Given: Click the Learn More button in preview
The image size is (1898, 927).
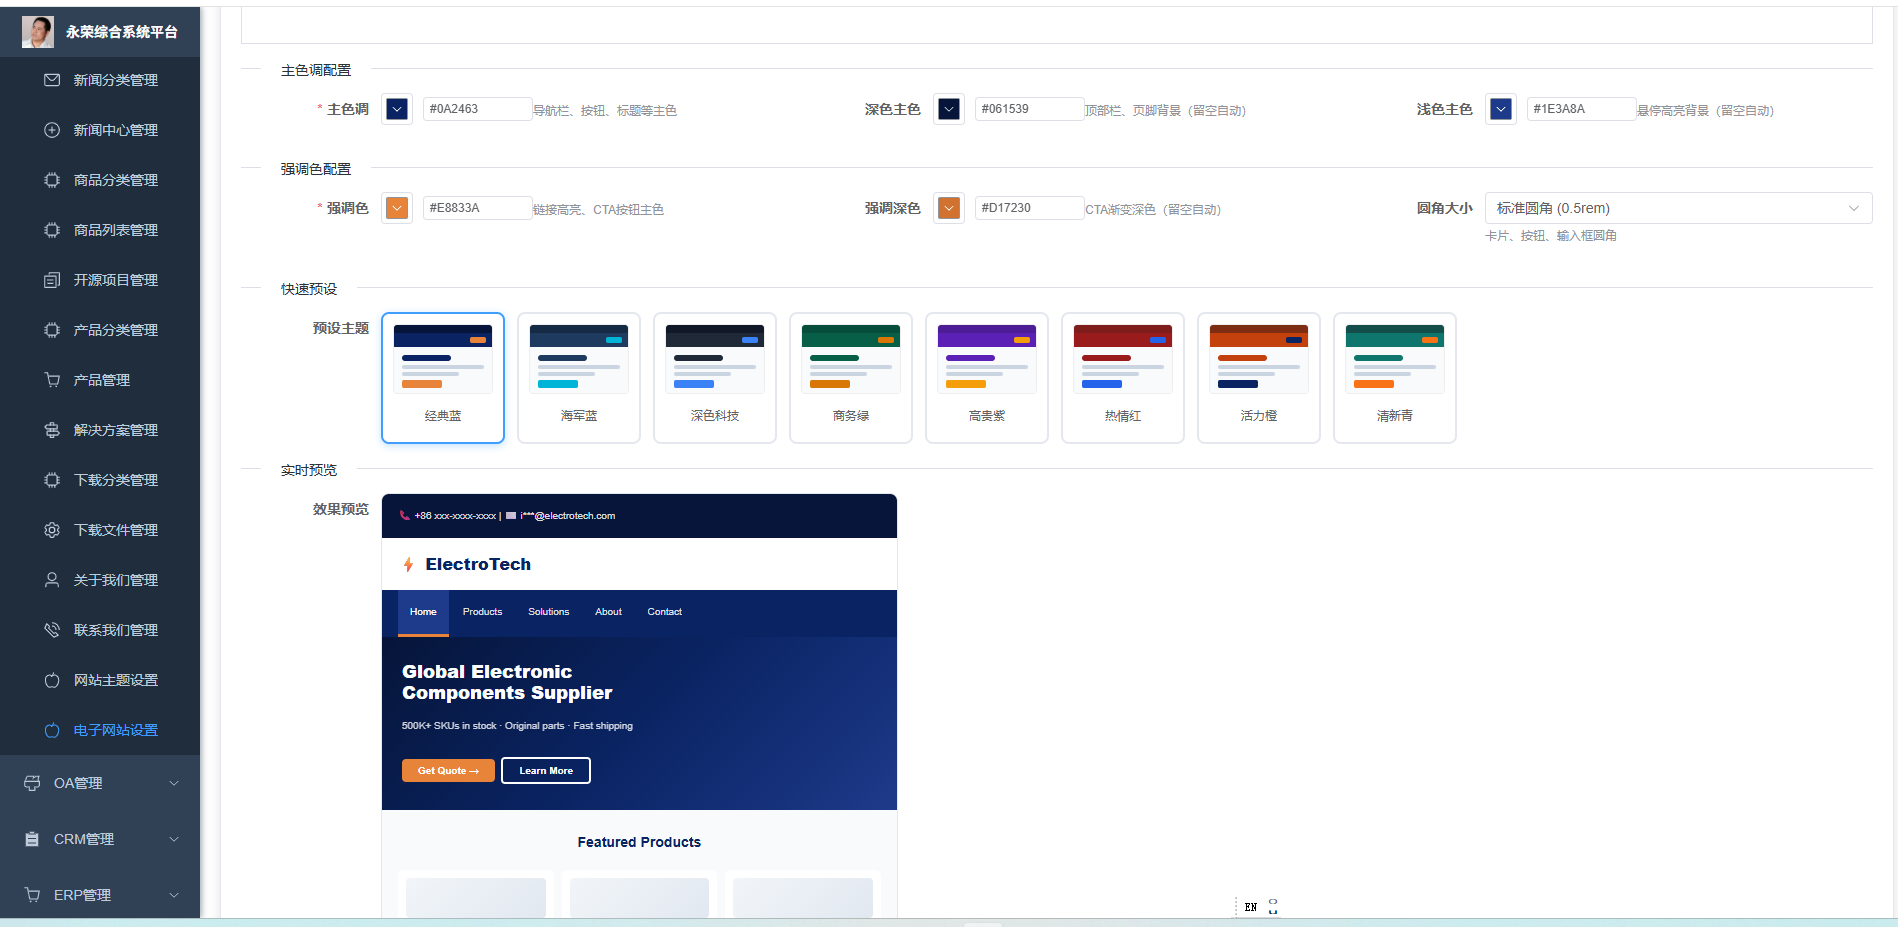Looking at the screenshot, I should 546,771.
